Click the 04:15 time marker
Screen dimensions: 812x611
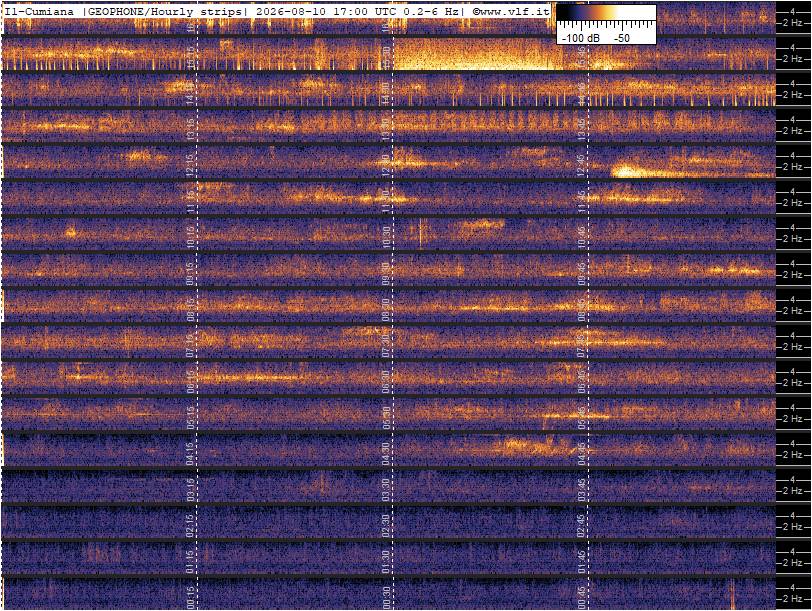tap(191, 453)
